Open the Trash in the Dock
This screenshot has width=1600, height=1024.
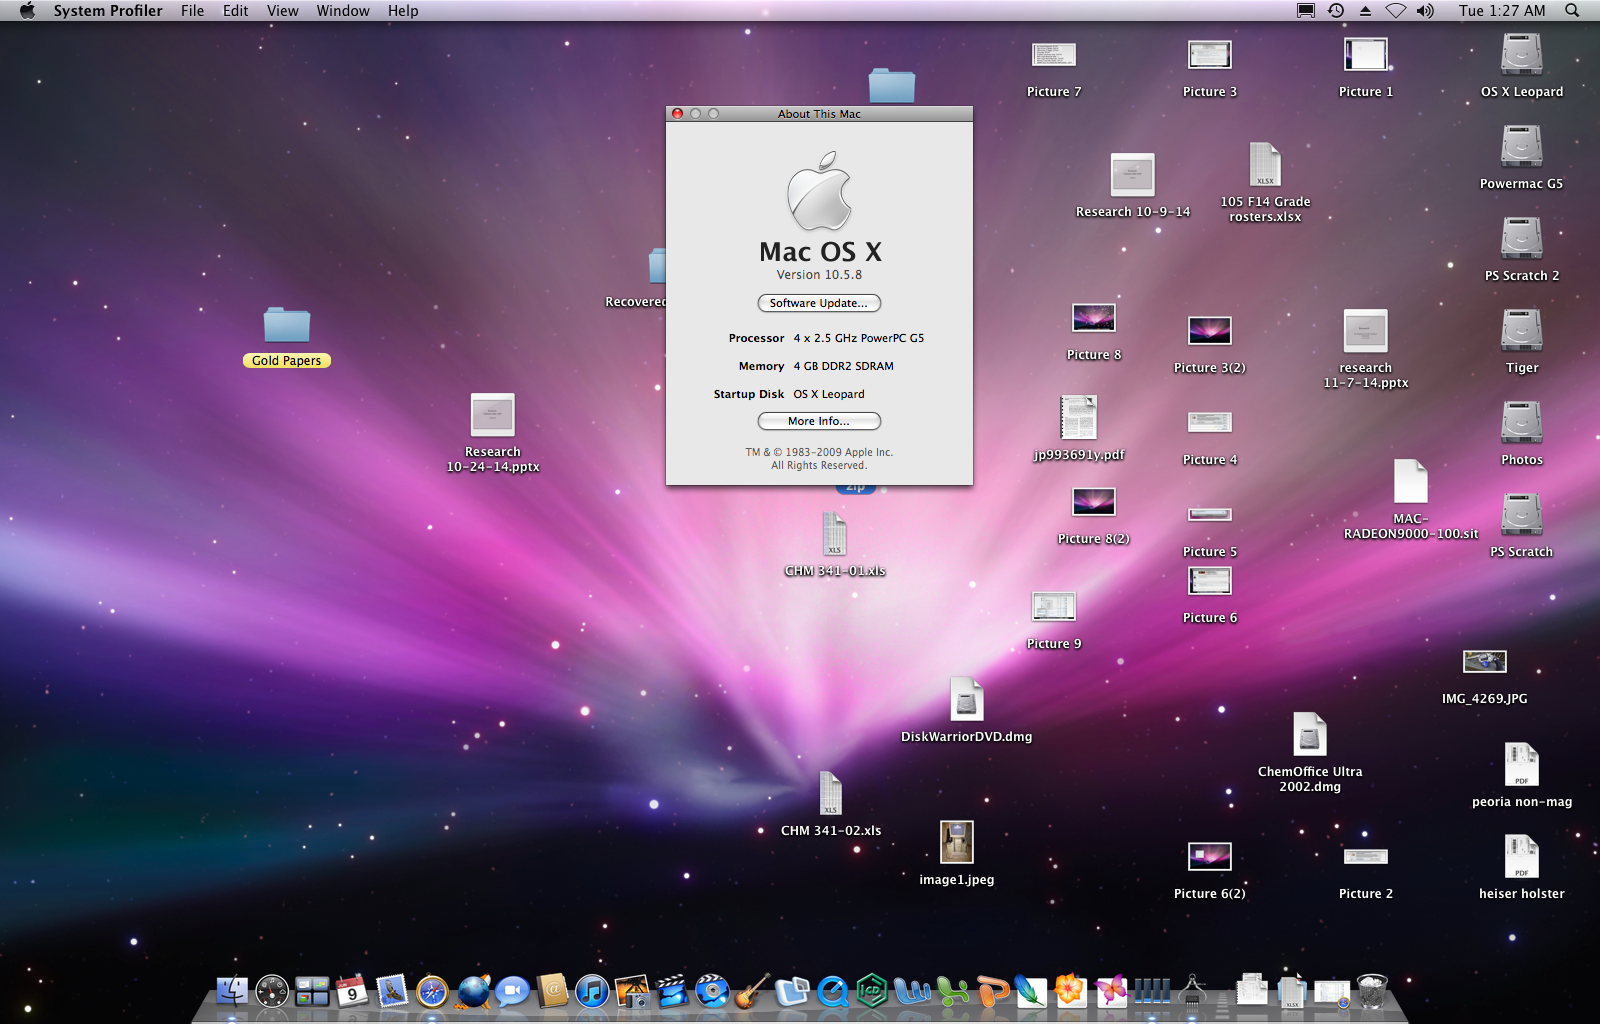point(1372,991)
